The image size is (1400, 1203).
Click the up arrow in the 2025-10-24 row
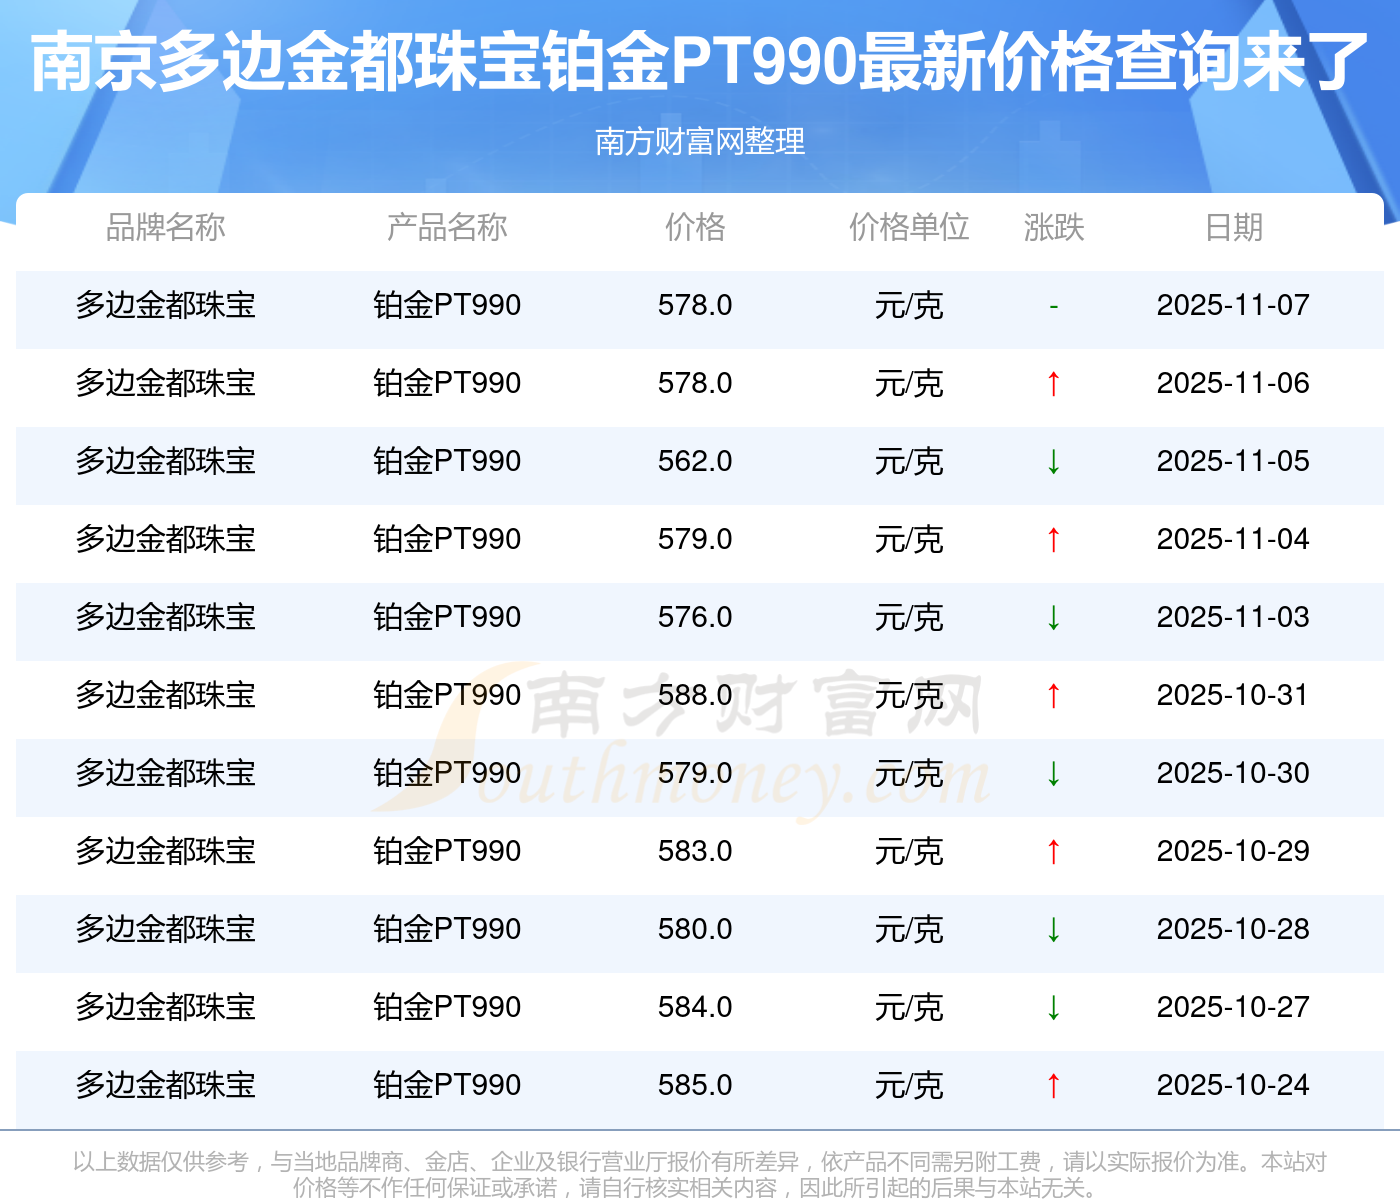click(x=1053, y=1085)
